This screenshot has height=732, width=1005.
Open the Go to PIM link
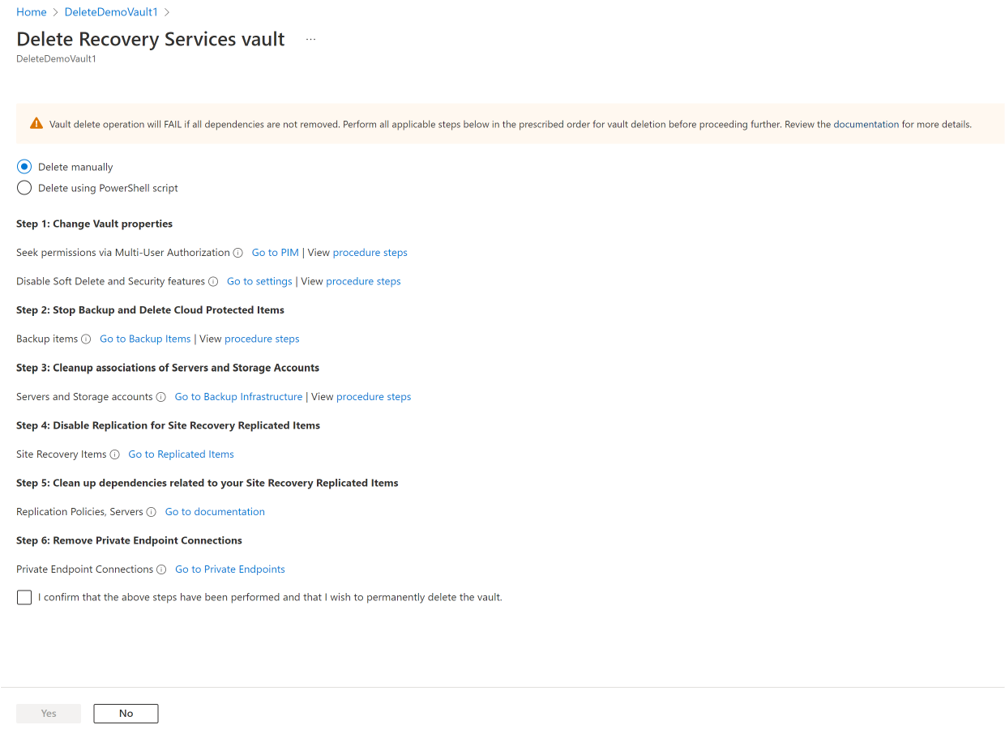coord(275,252)
